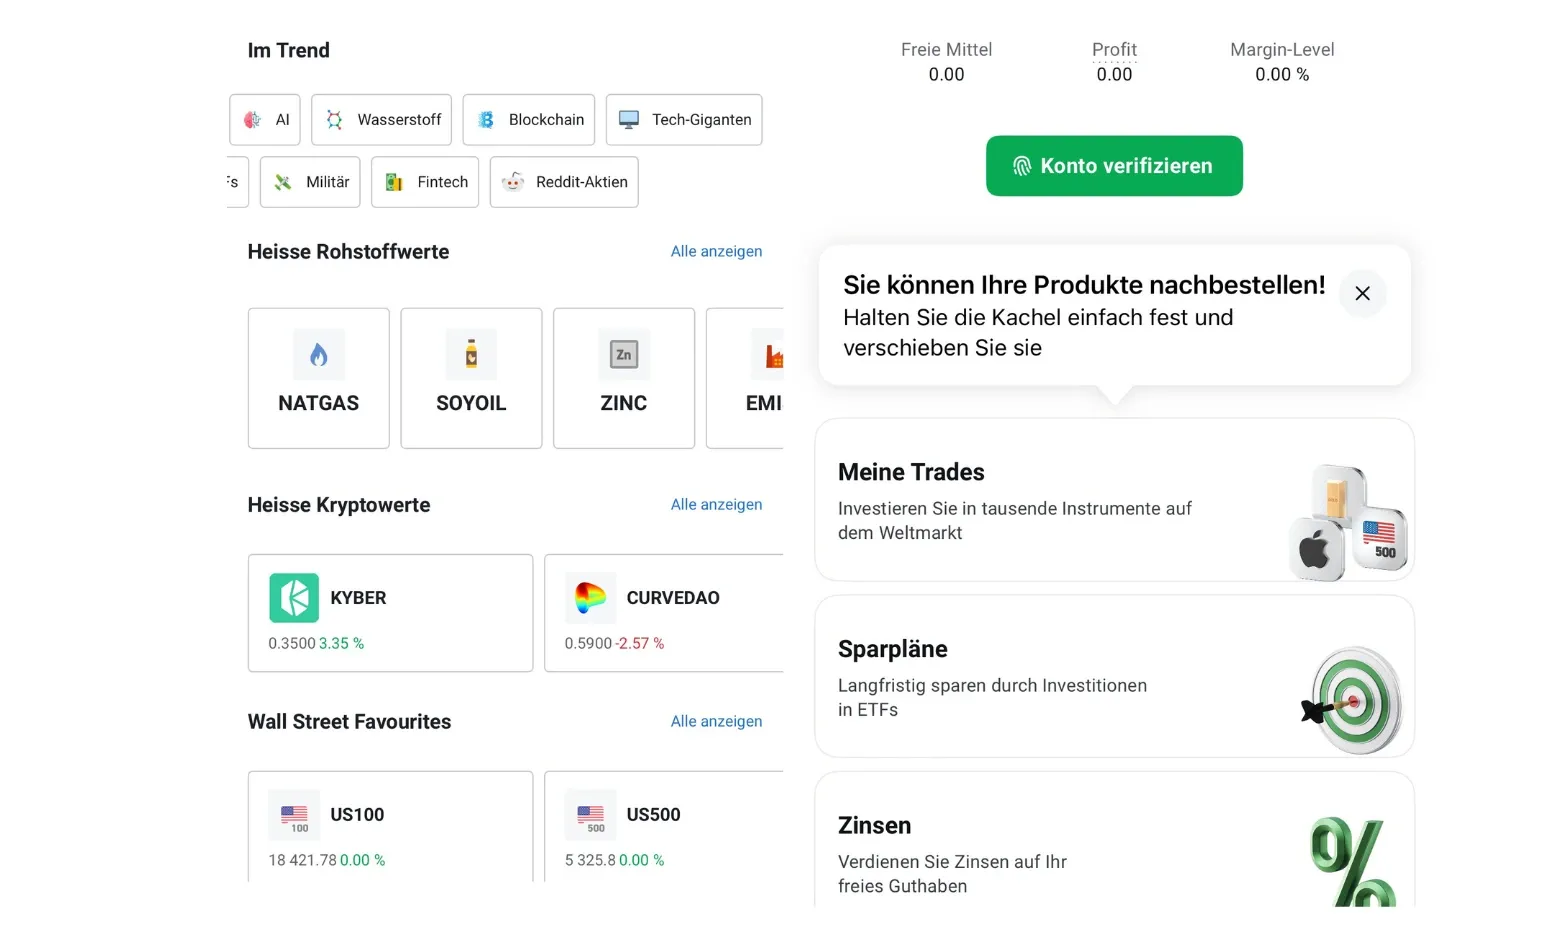Screen dimensions: 1563x938
Task: Click the Reddit mascot icon
Action: 513,182
